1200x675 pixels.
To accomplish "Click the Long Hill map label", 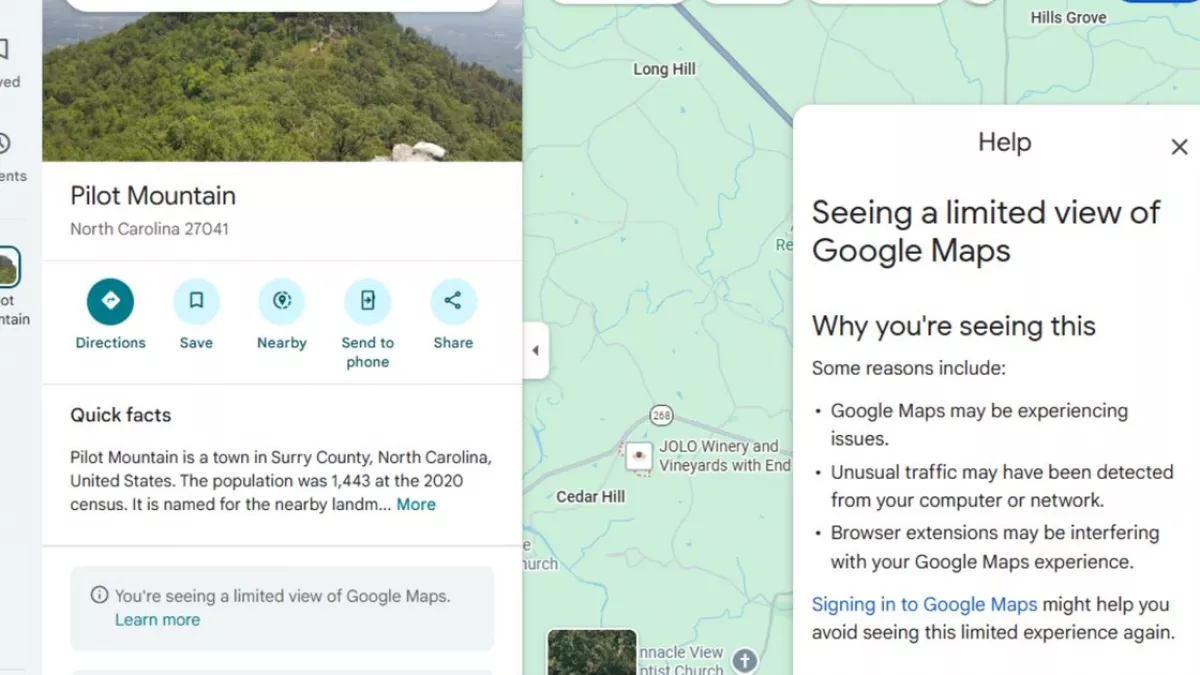I will click(664, 69).
